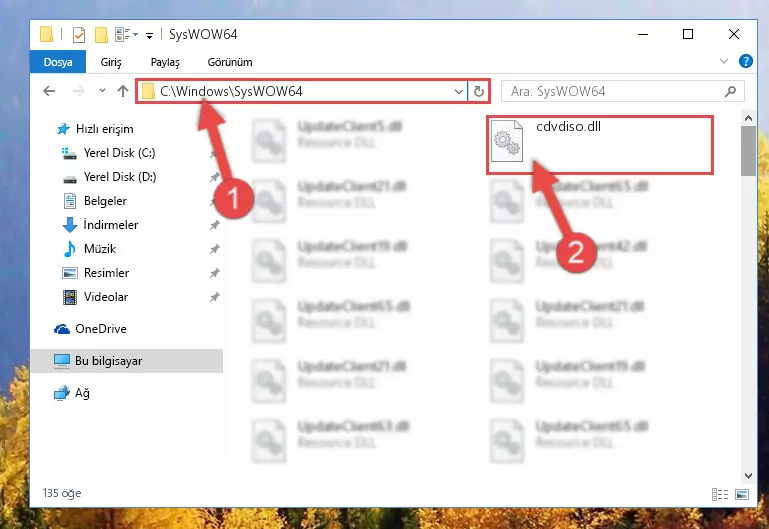The width and height of the screenshot is (769, 529).
Task: Click the pin icon beside Videolar
Action: 214,297
